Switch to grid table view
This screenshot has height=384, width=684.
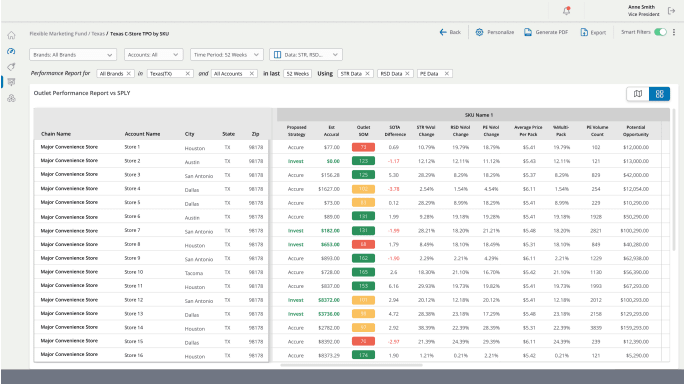[660, 94]
